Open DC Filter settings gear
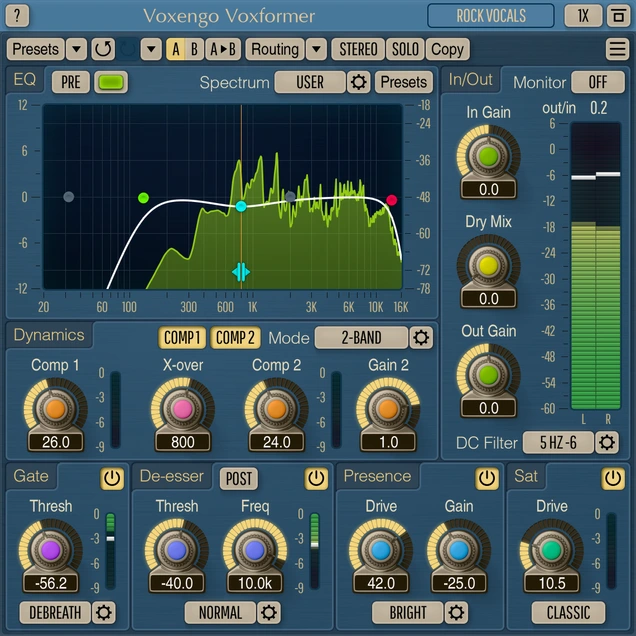 [607, 443]
